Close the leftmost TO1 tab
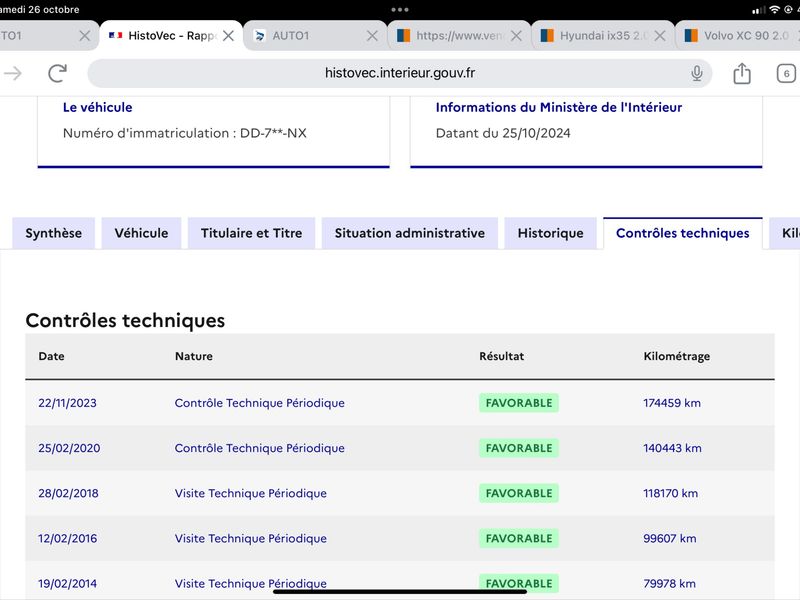800x600 pixels. tap(85, 36)
